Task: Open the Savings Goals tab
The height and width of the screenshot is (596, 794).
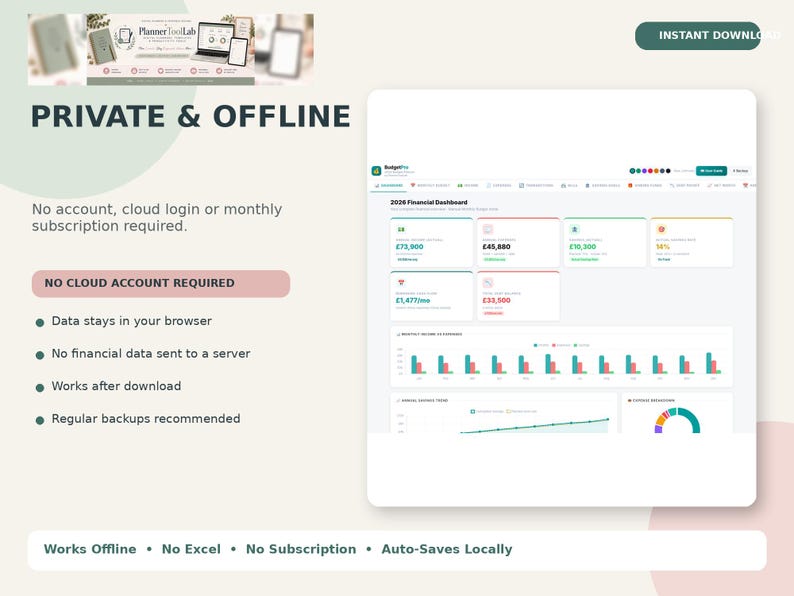Action: coord(603,185)
